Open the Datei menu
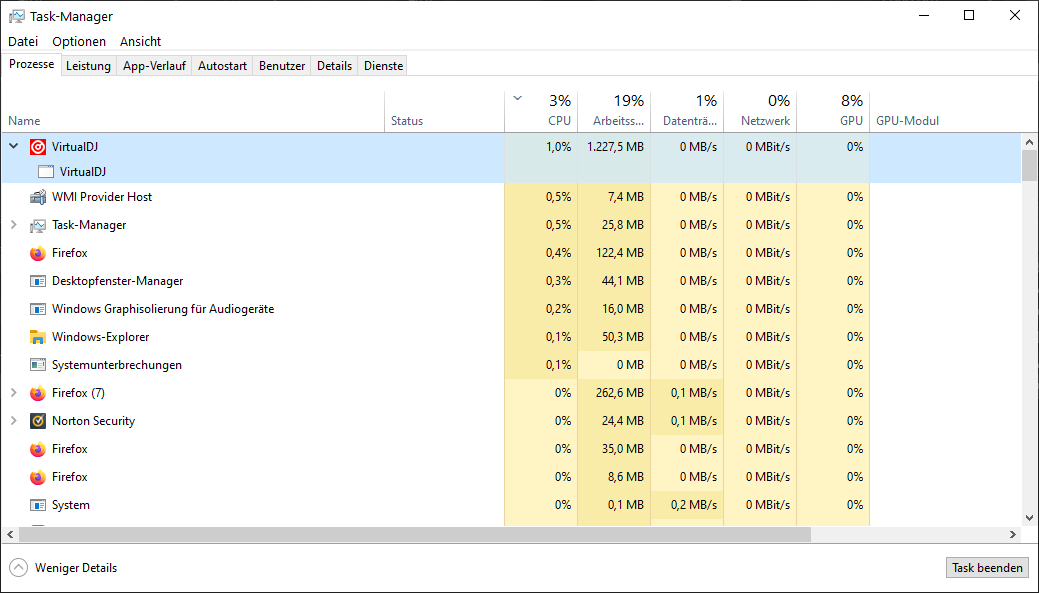 [23, 41]
